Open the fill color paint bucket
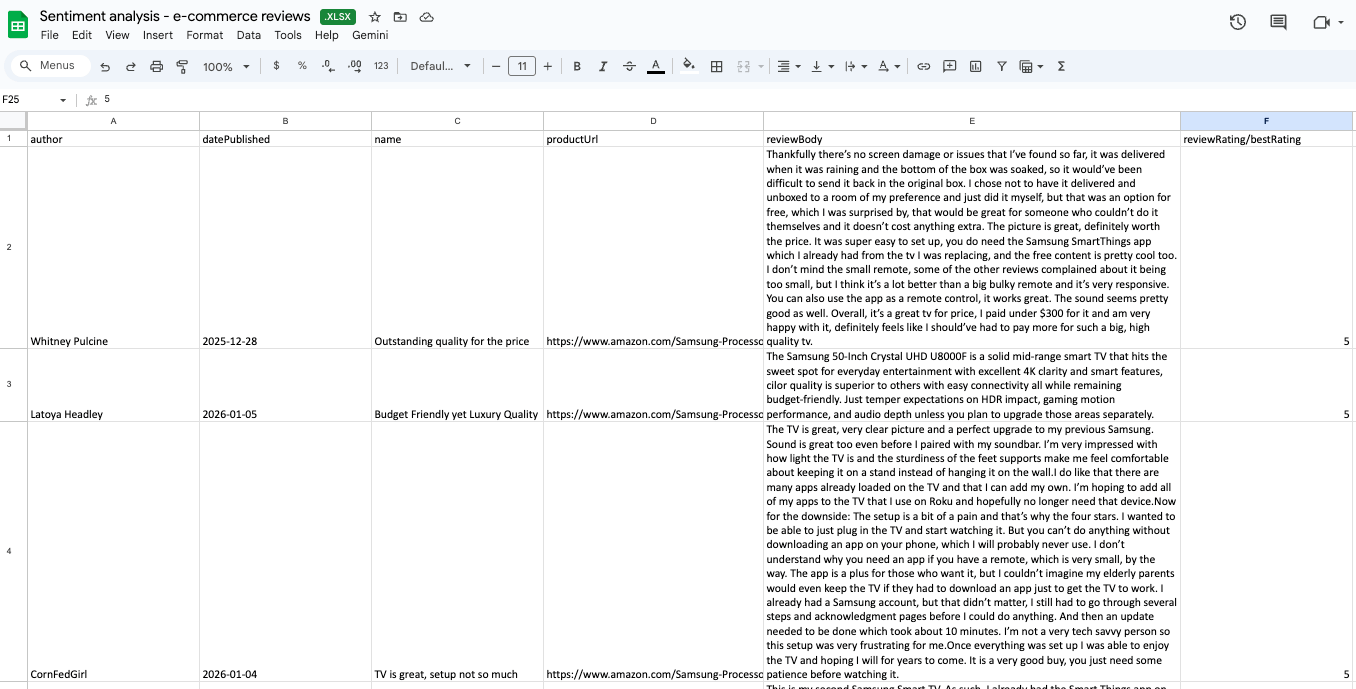The height and width of the screenshot is (689, 1356). coord(688,66)
